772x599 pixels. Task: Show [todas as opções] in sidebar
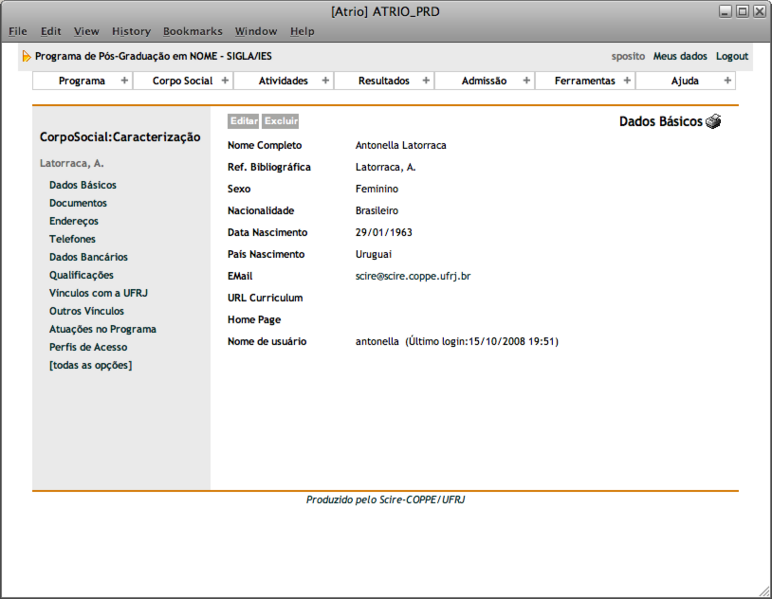[90, 365]
